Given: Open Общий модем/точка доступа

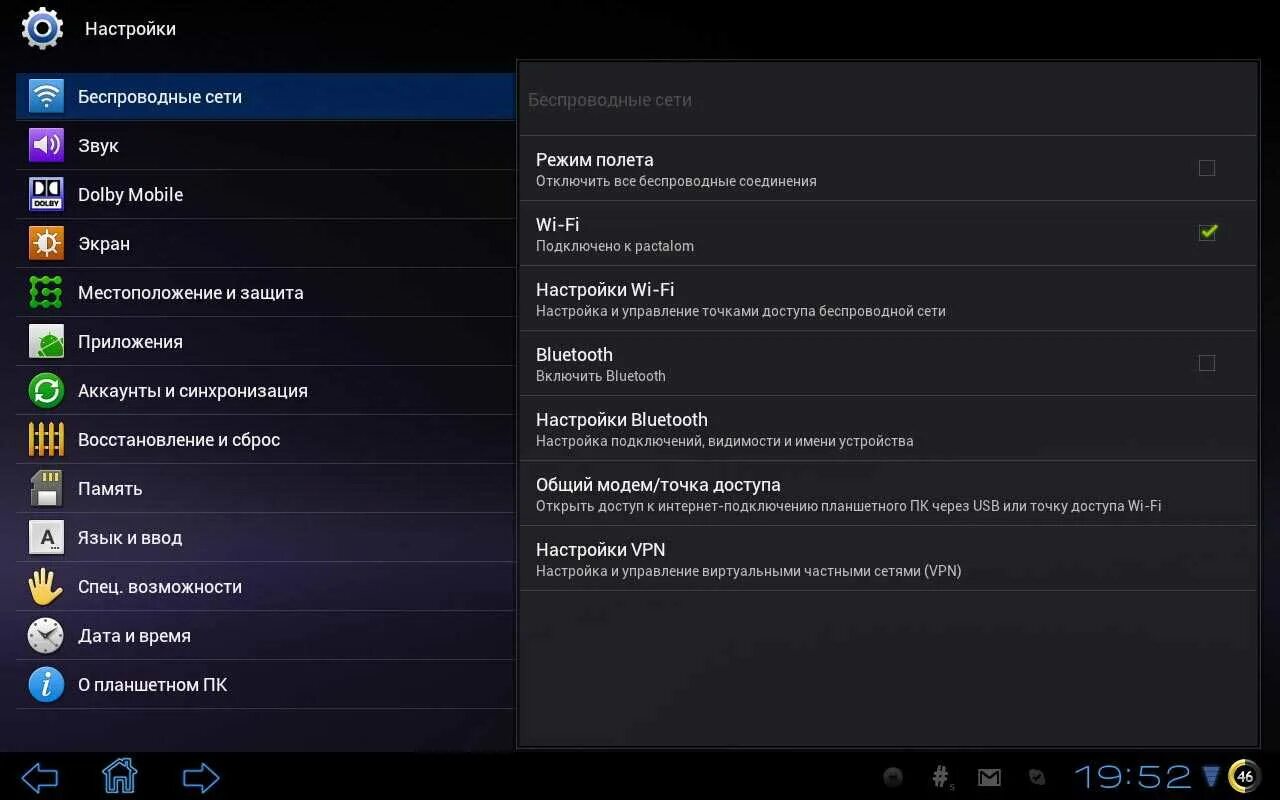Looking at the screenshot, I should tap(888, 493).
